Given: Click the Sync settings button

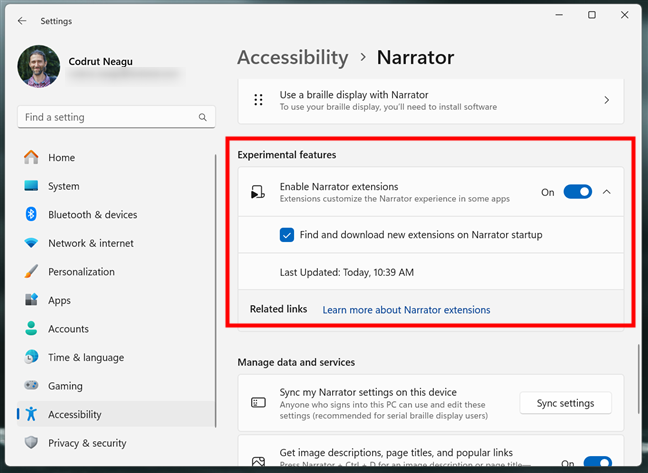Looking at the screenshot, I should tap(565, 403).
